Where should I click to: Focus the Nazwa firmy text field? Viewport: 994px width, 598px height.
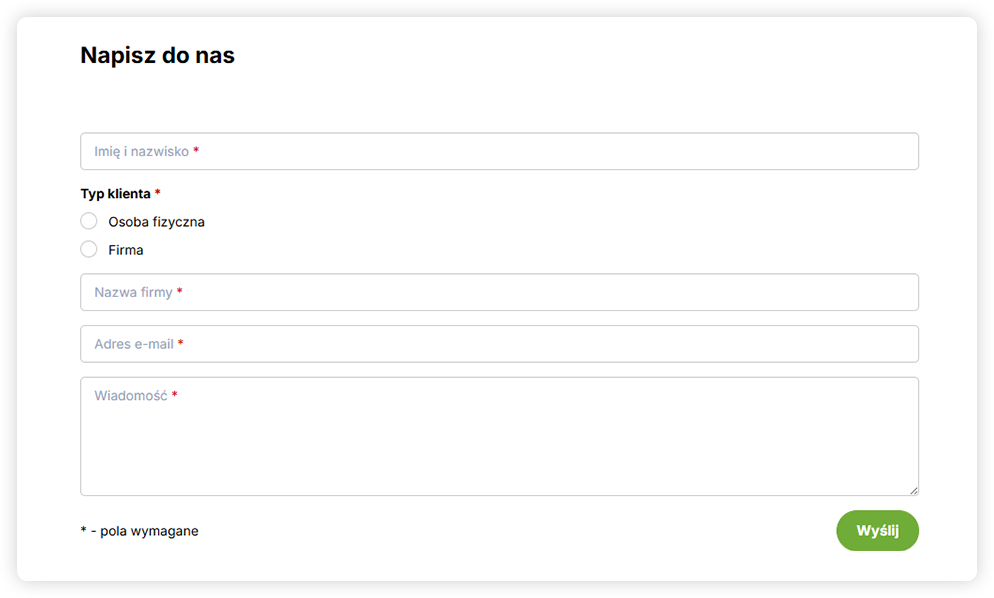[x=500, y=292]
